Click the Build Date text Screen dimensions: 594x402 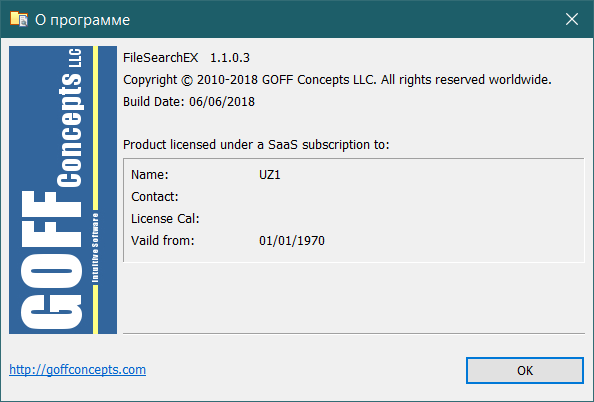click(x=189, y=102)
